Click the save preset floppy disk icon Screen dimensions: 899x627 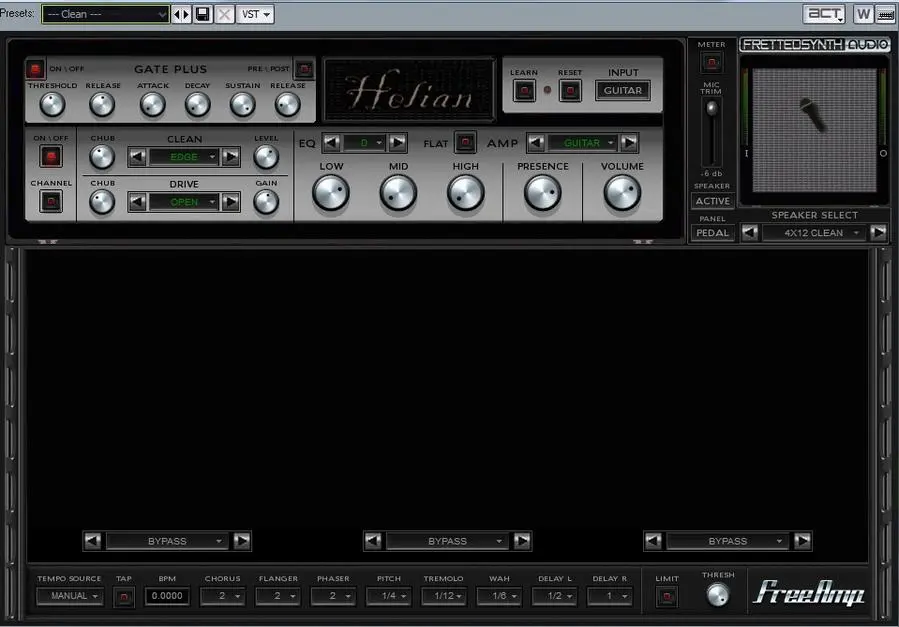[202, 14]
